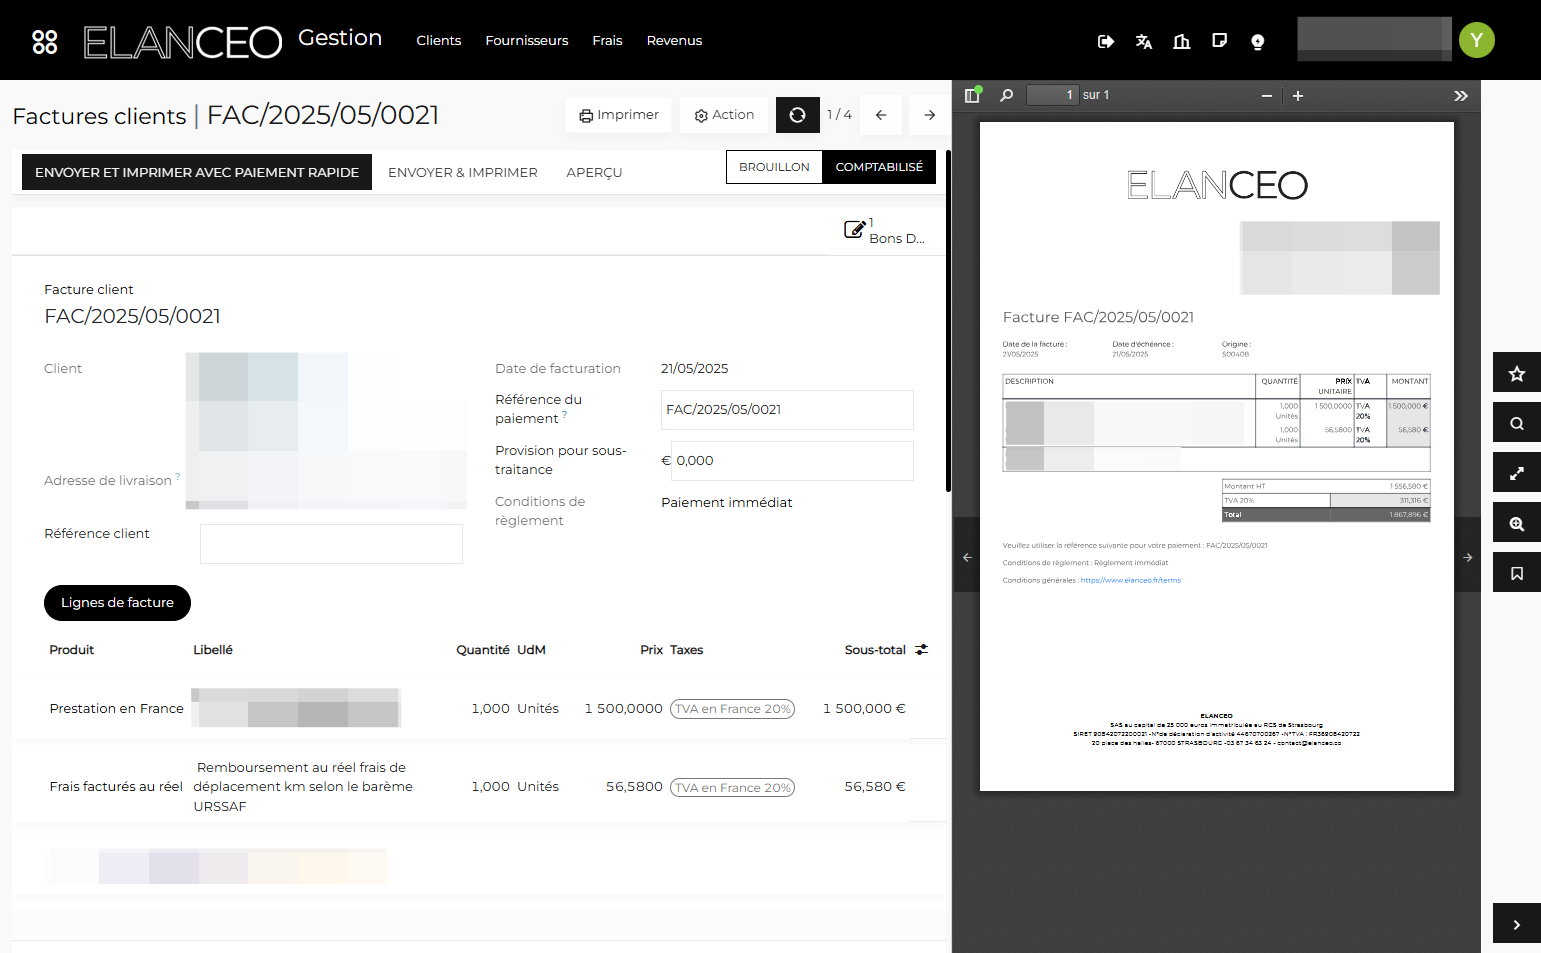1541x953 pixels.
Task: Click the PDF viewer search magnifier
Action: [x=1007, y=95]
